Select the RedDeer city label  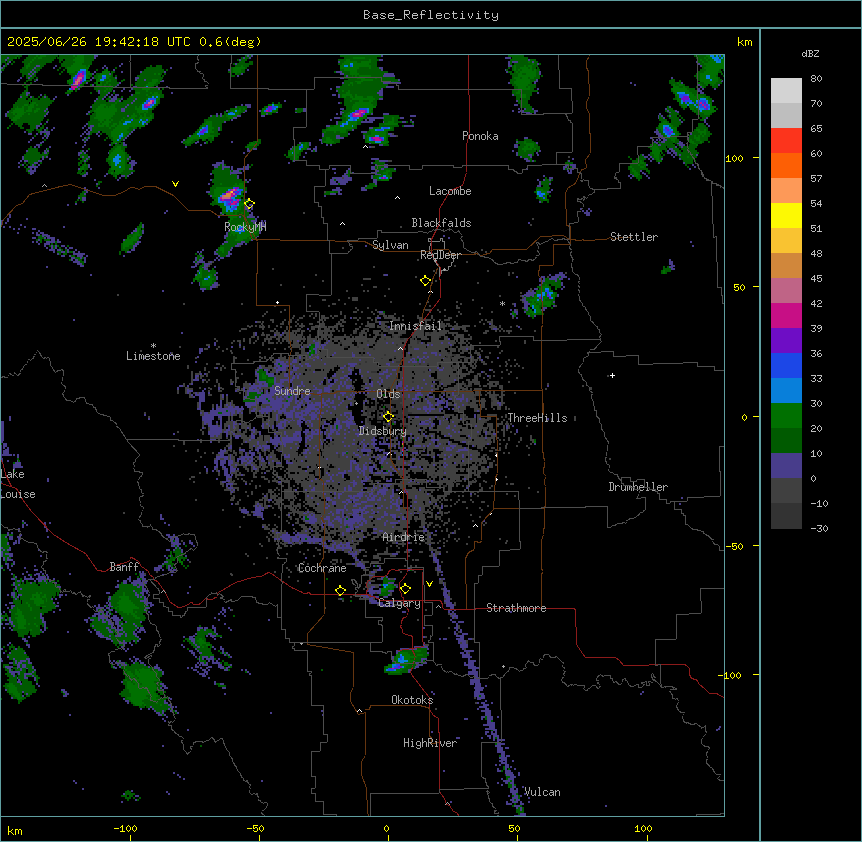coord(440,255)
